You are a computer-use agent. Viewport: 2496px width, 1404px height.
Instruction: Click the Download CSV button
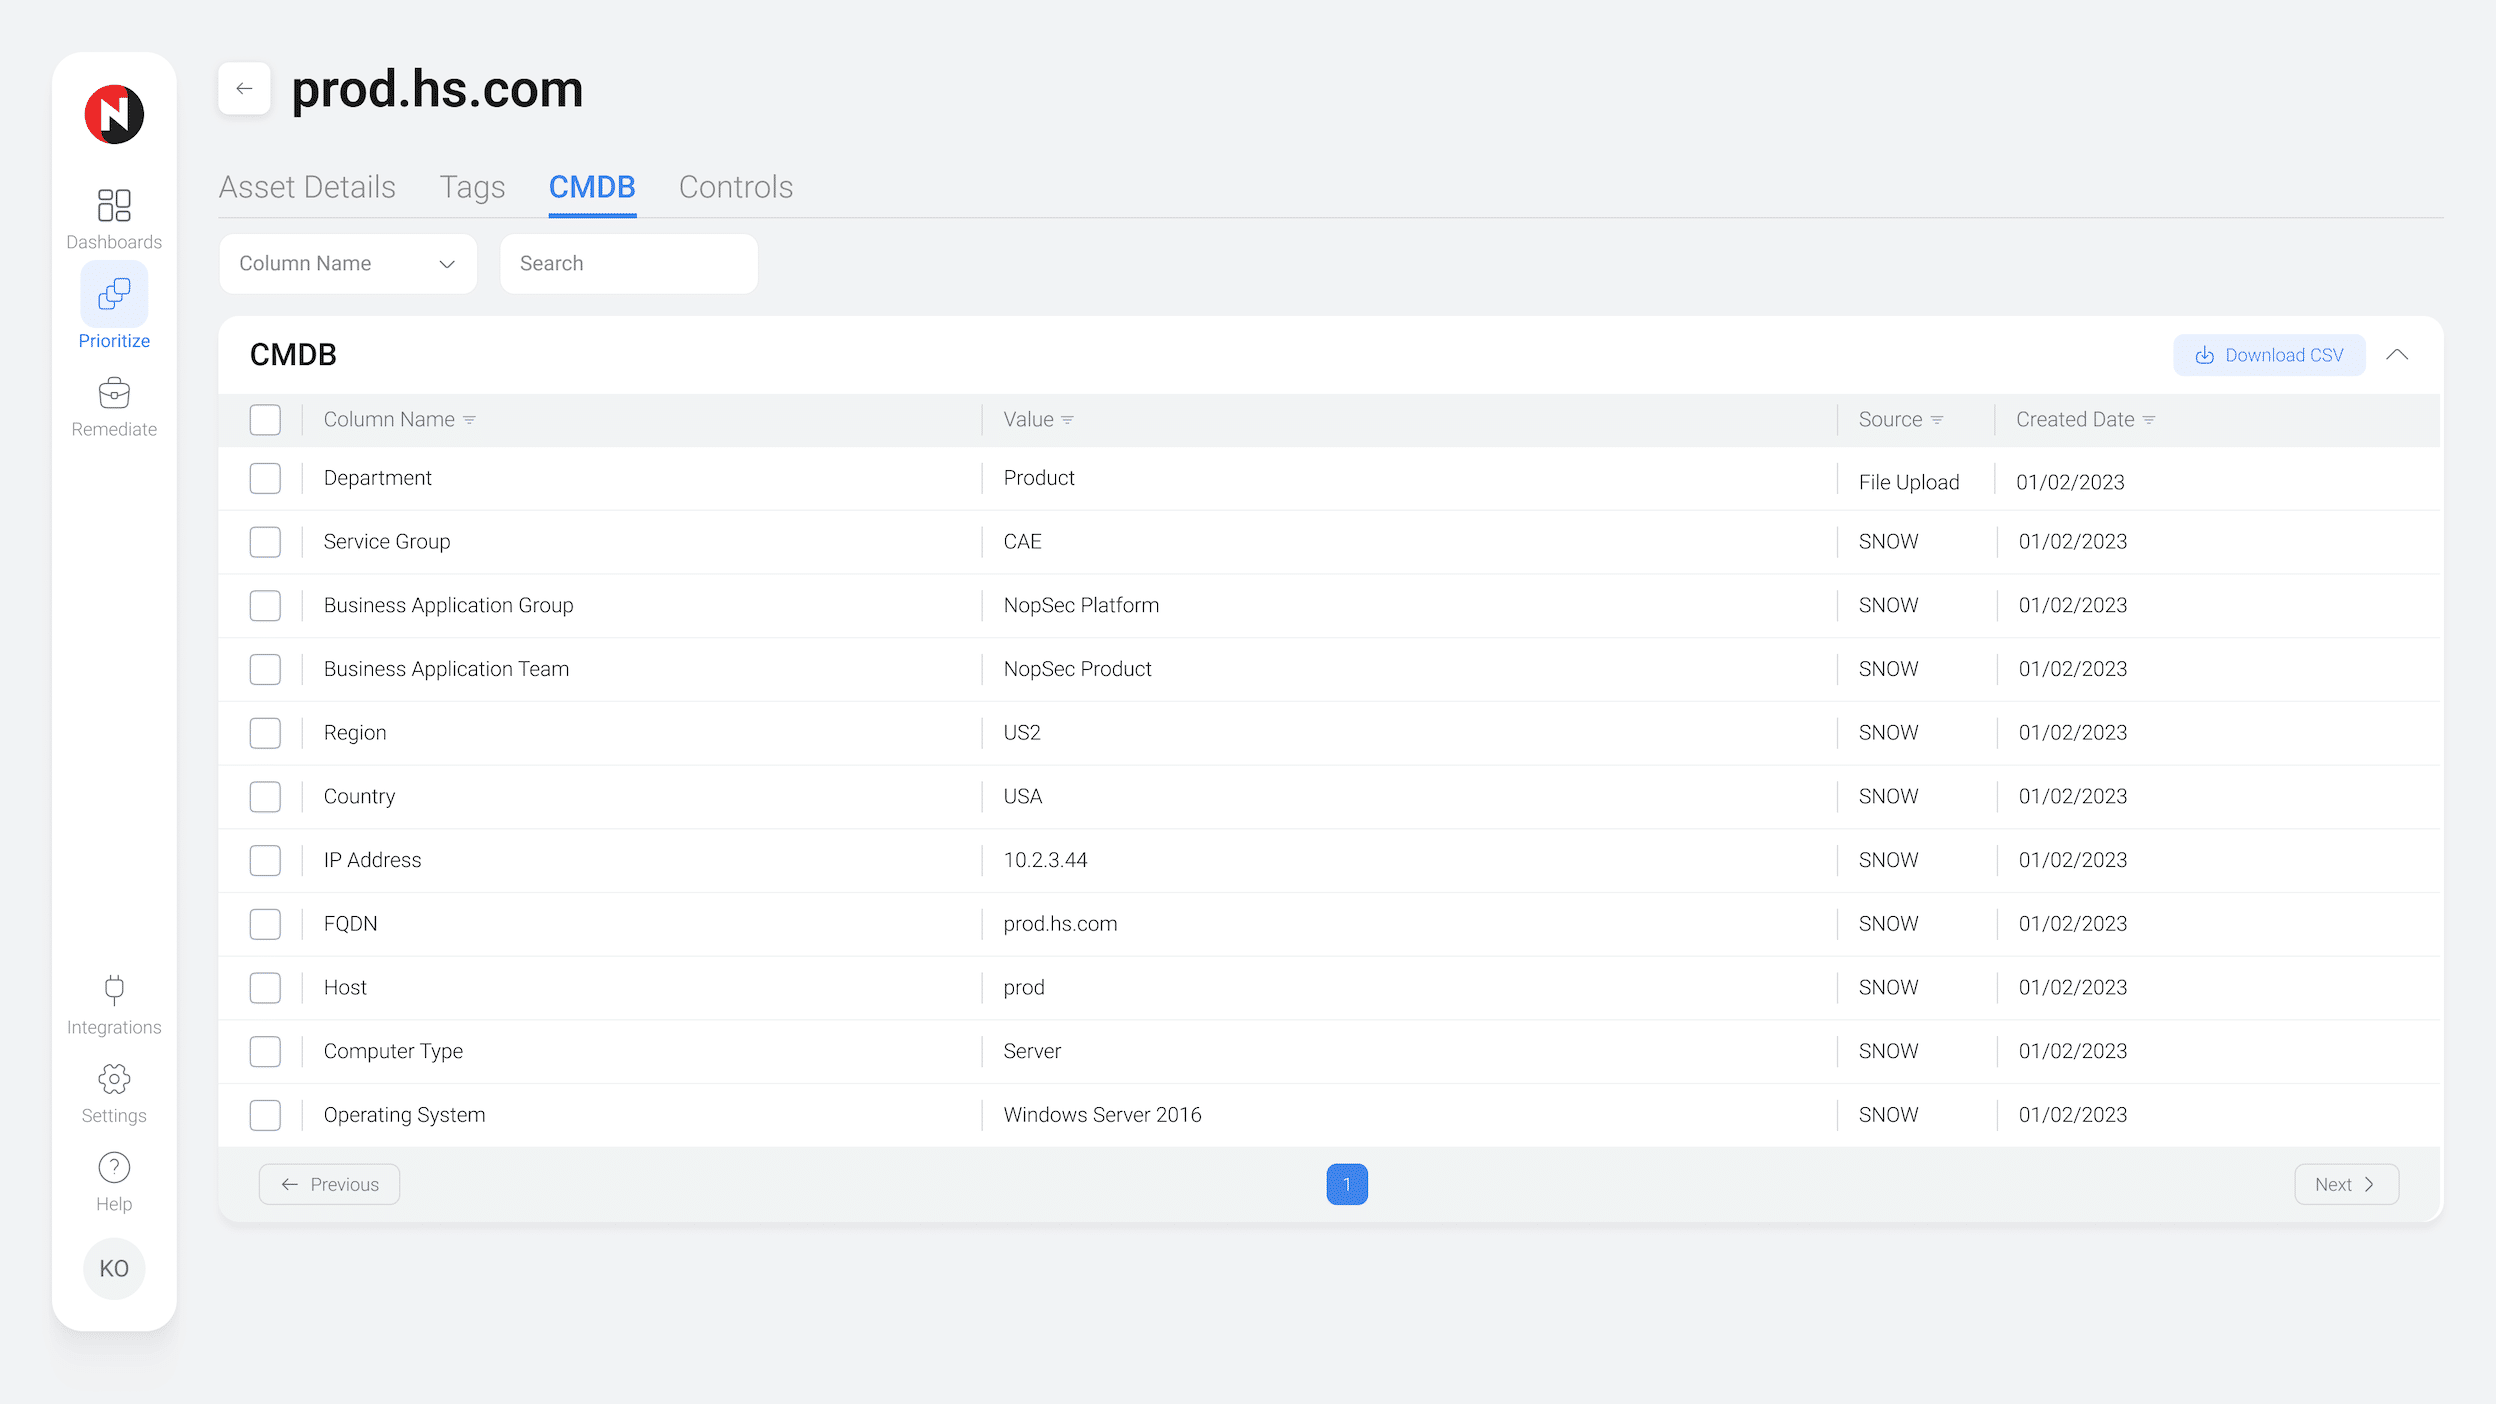(x=2269, y=355)
